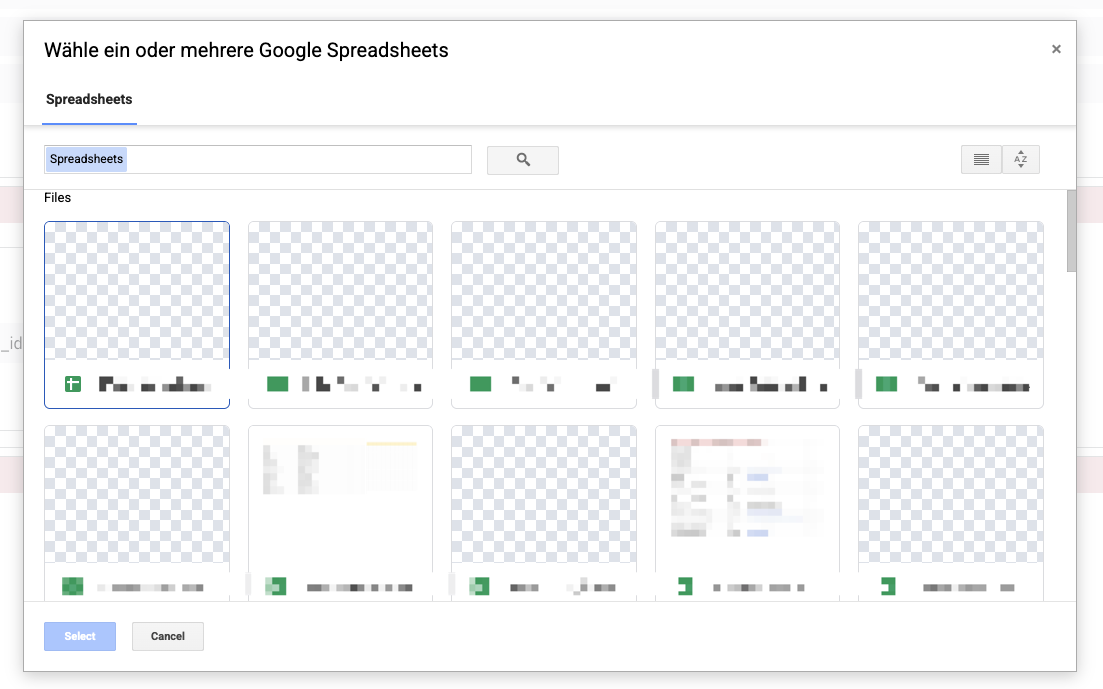Click the Sheets icon on the blue-outlined file

[x=73, y=384]
